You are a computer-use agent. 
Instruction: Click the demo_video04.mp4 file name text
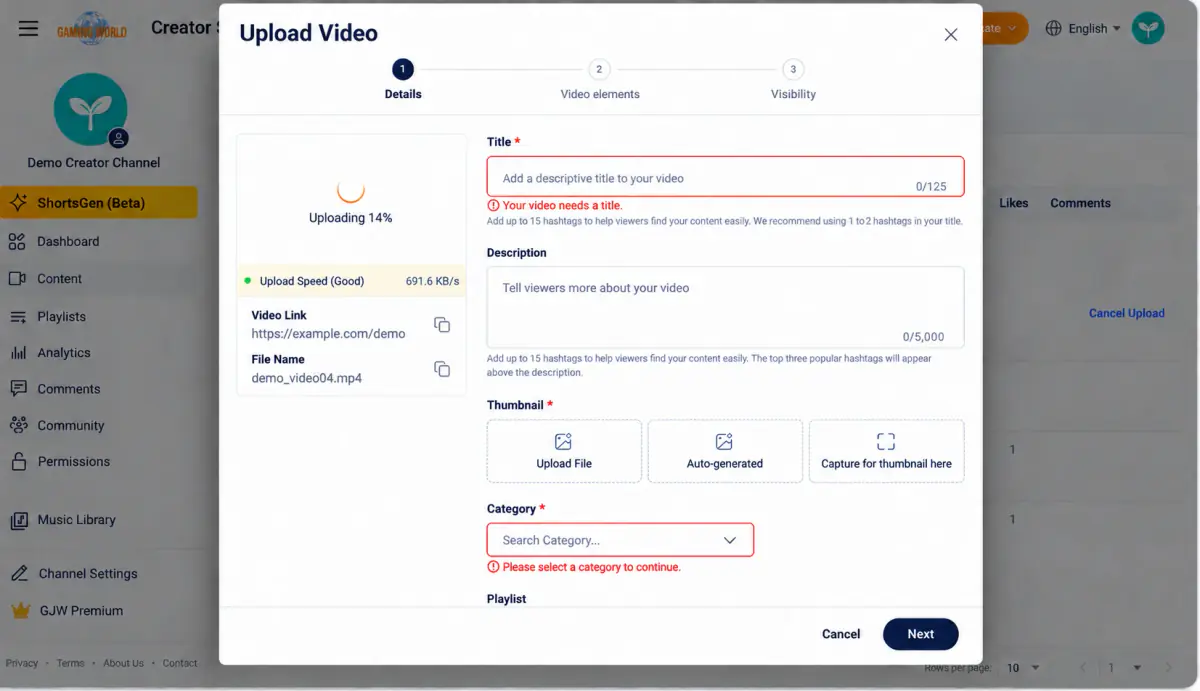tap(307, 379)
